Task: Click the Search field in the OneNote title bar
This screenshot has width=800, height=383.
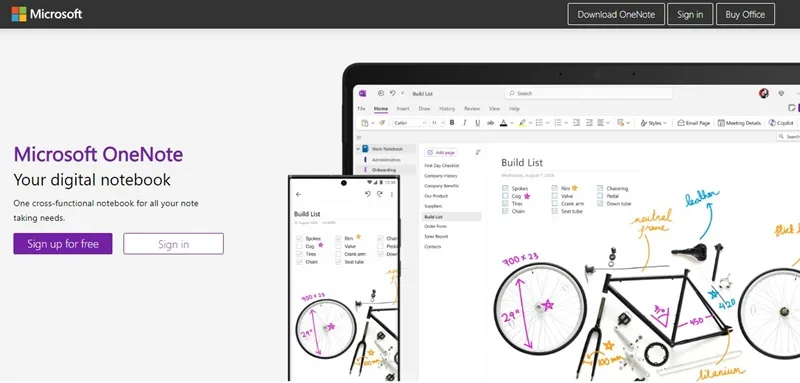Action: (x=588, y=93)
